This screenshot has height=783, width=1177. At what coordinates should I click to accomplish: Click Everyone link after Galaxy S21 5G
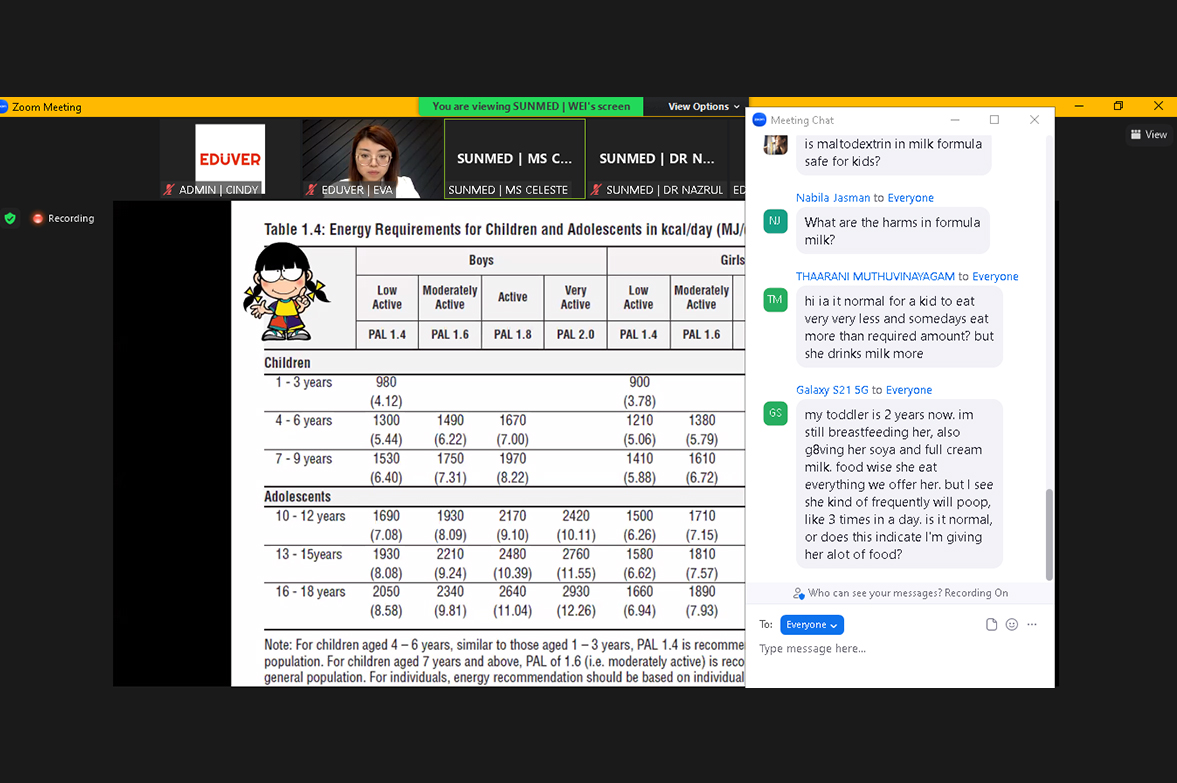pos(909,390)
